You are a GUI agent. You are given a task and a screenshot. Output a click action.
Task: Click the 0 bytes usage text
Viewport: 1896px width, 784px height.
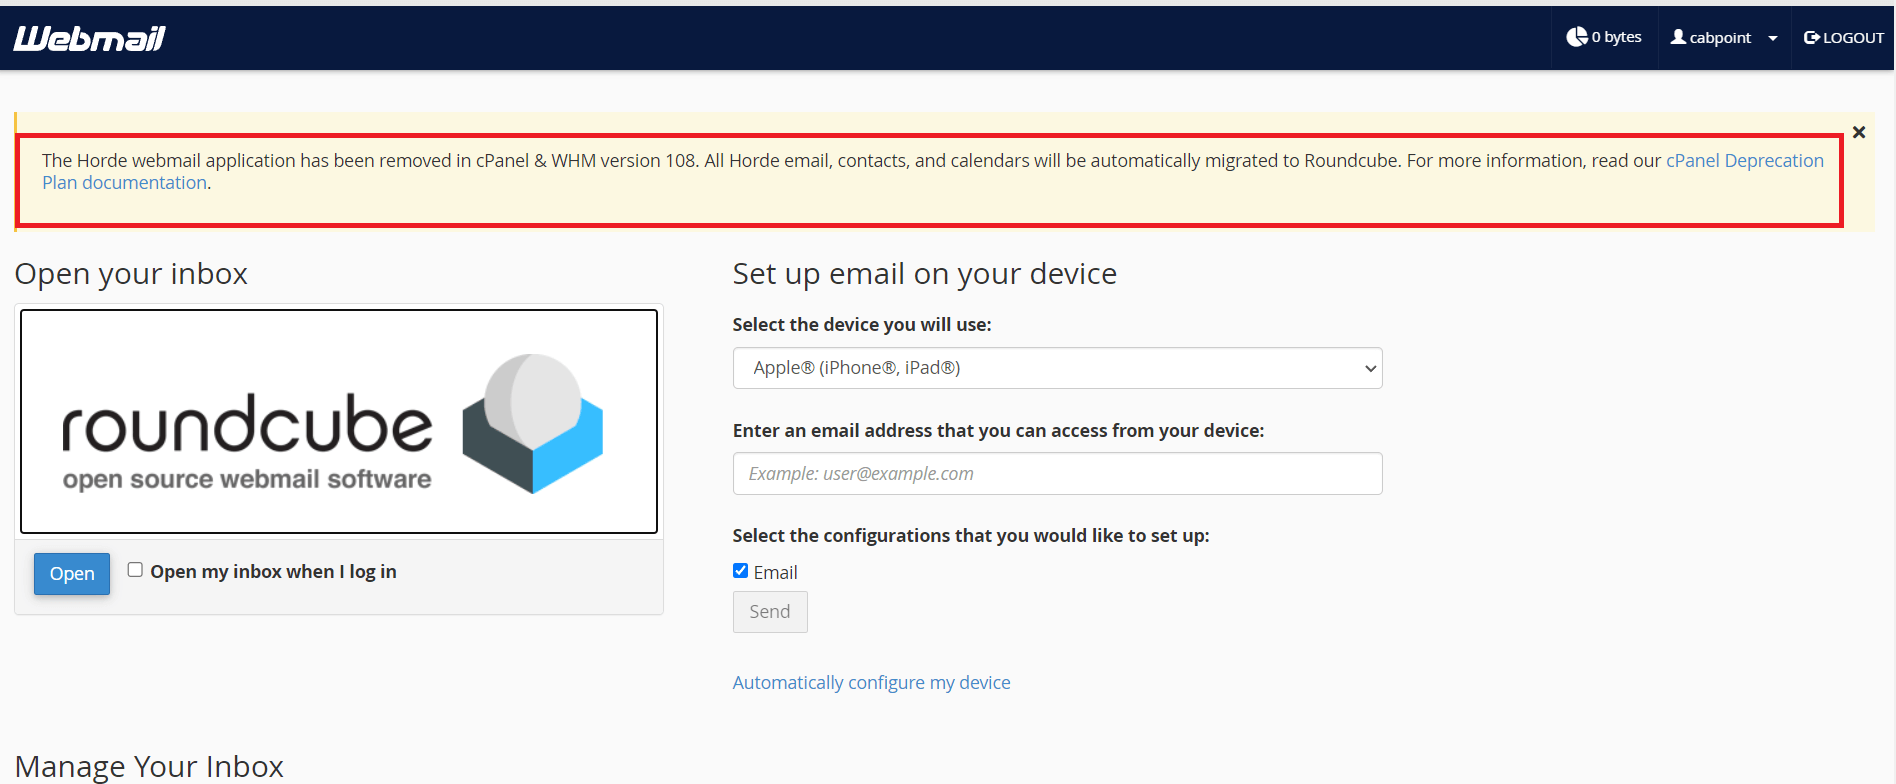tap(1617, 37)
